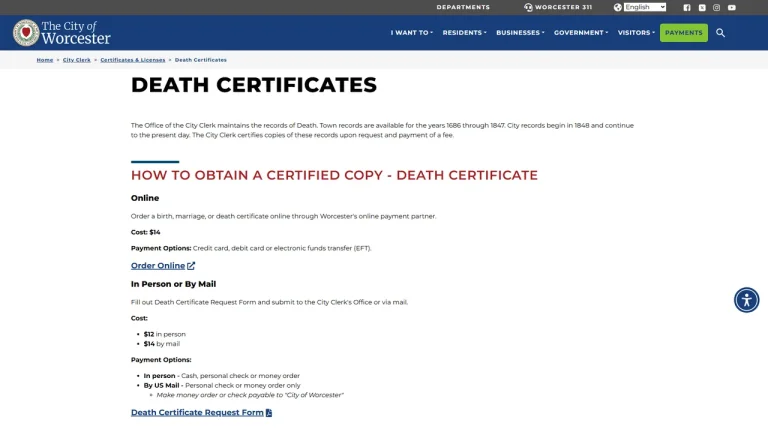Image resolution: width=768 pixels, height=432 pixels.
Task: Click the green Payments button
Action: [684, 33]
